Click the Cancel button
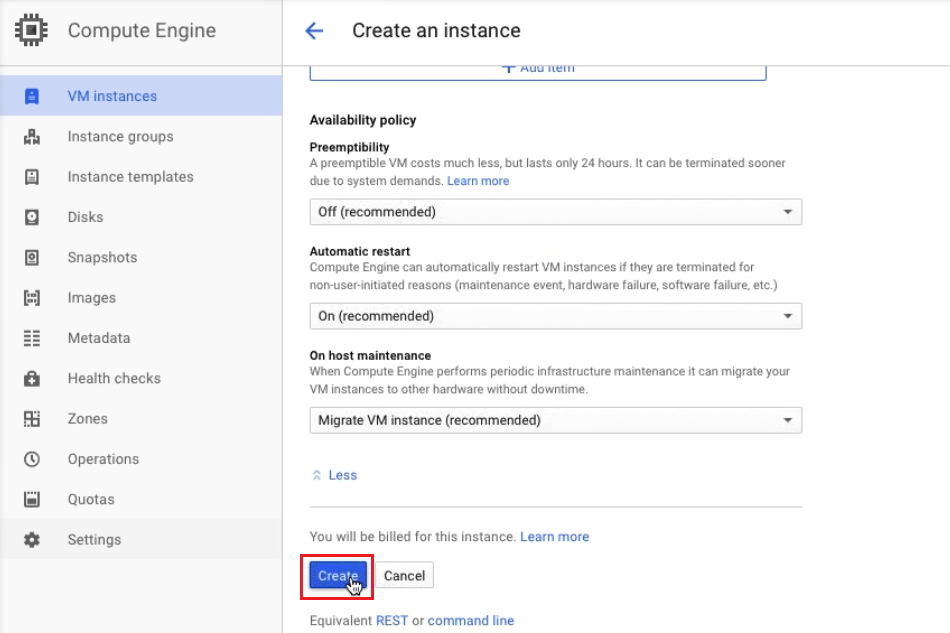 404,575
